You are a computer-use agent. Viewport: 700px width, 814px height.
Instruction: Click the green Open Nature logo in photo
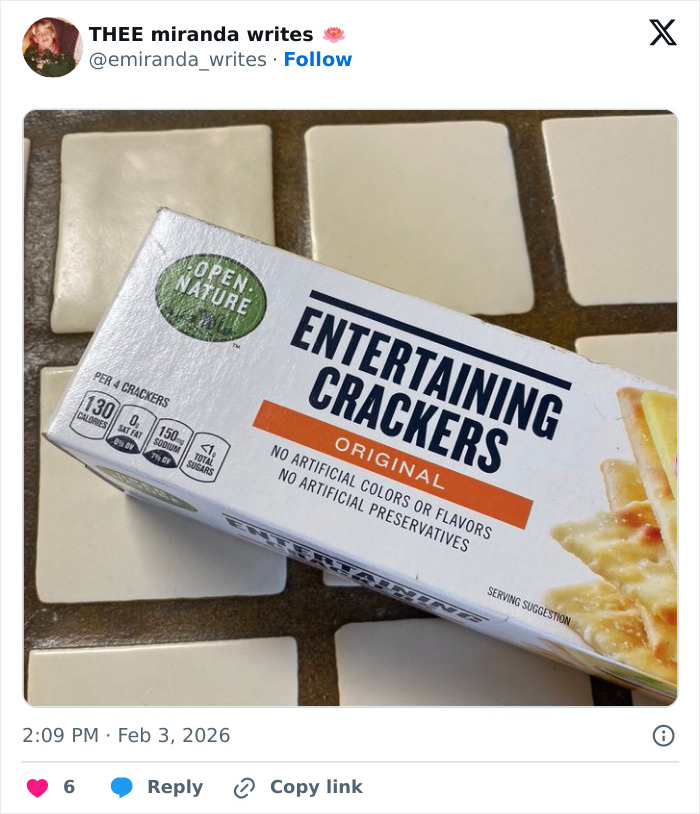coord(204,297)
